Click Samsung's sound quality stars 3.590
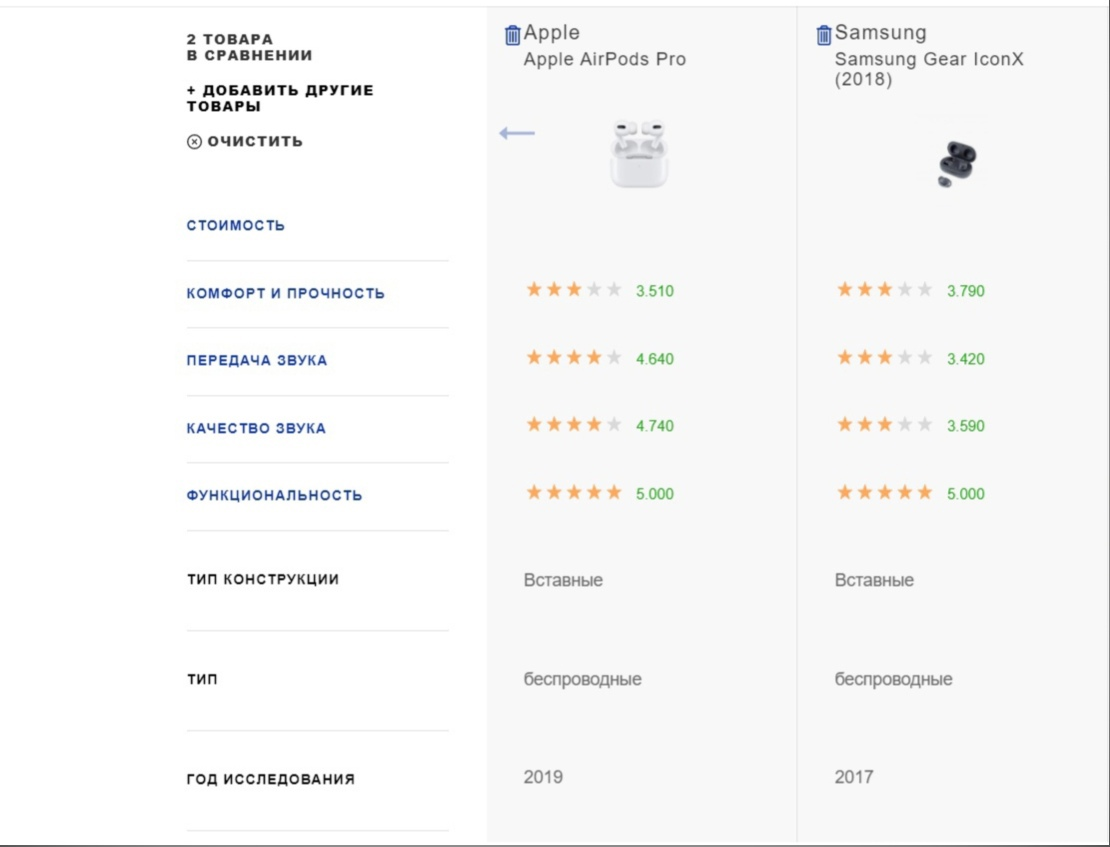1110x847 pixels. pos(885,425)
